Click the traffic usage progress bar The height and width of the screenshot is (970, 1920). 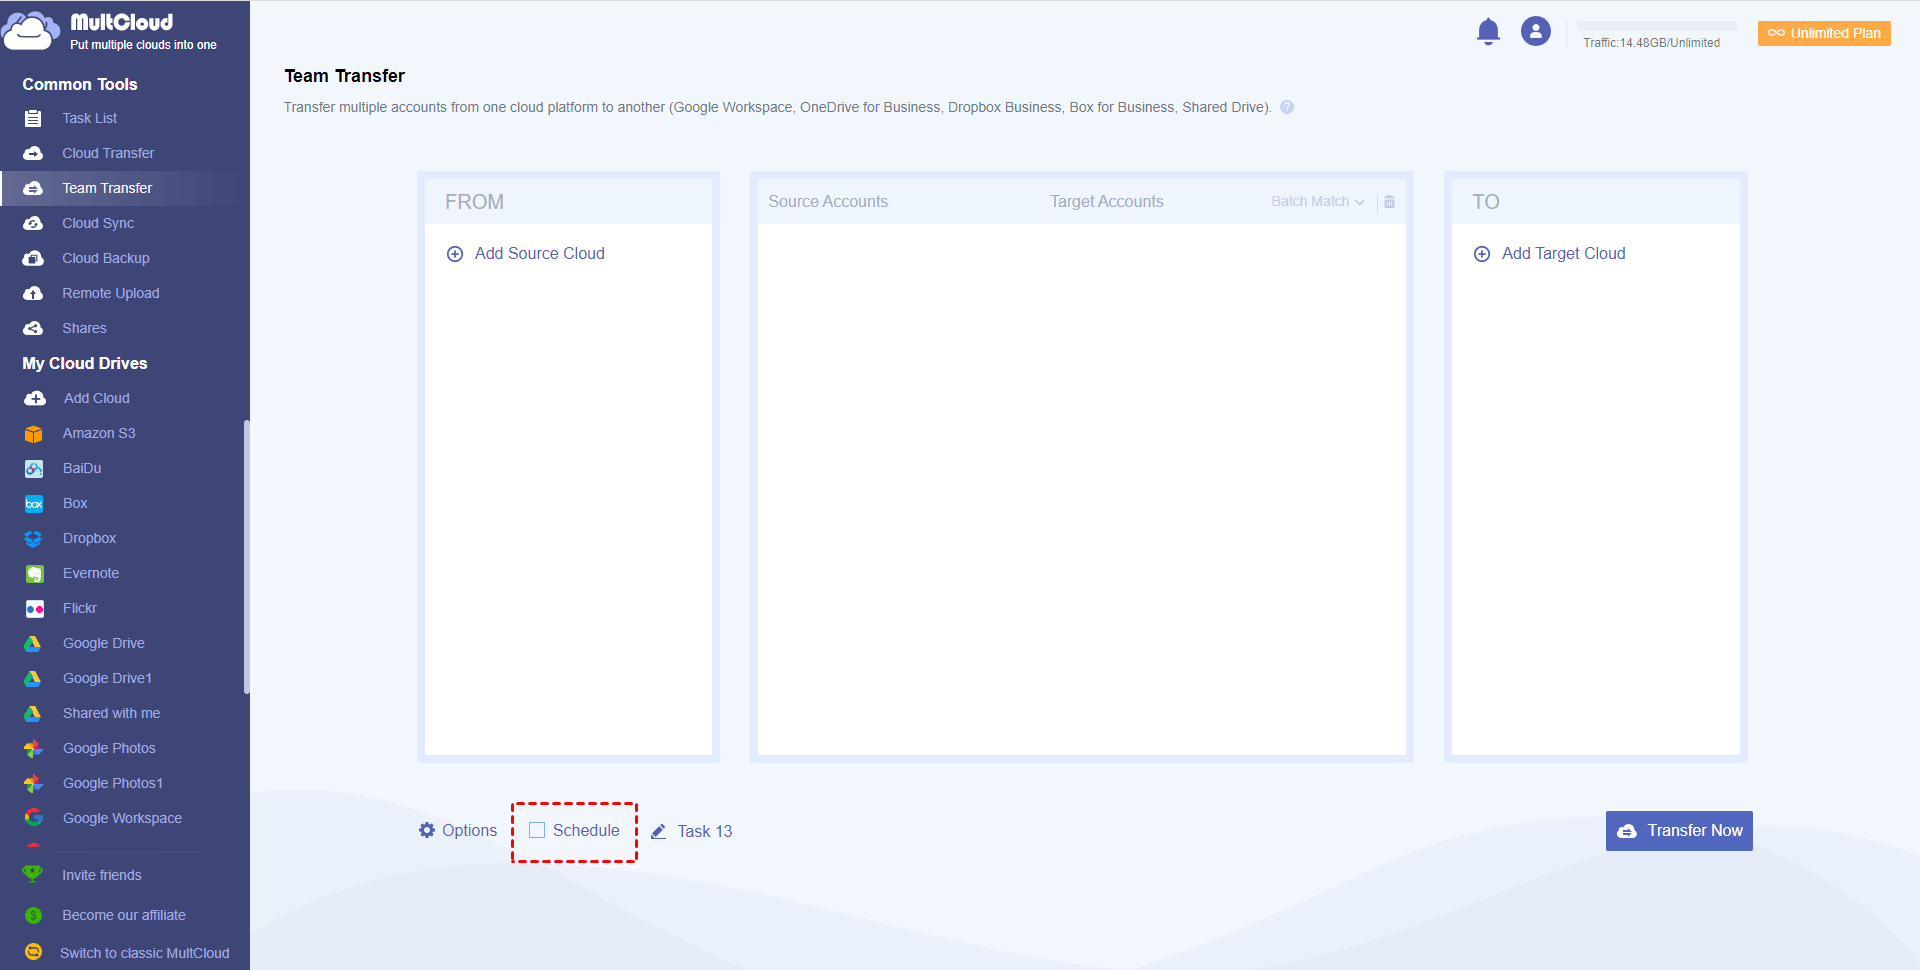[x=1657, y=26]
